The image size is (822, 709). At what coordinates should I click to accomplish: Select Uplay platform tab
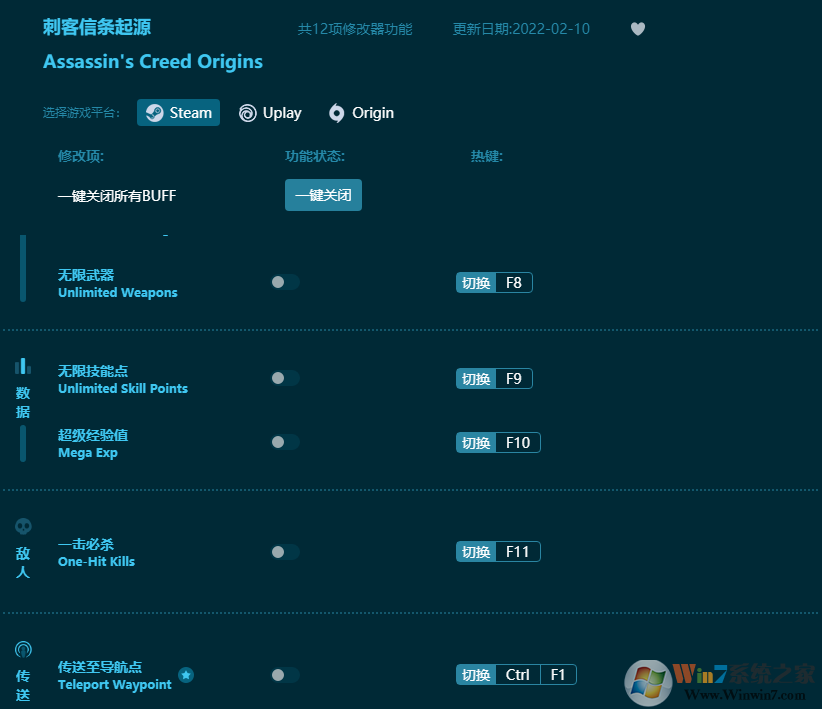[x=270, y=113]
